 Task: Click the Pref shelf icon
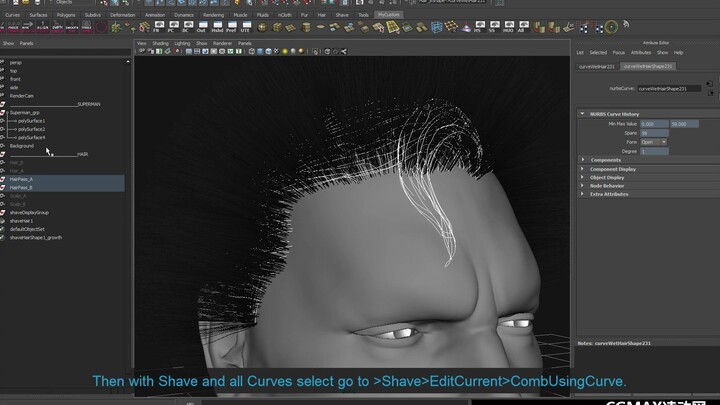tap(231, 27)
